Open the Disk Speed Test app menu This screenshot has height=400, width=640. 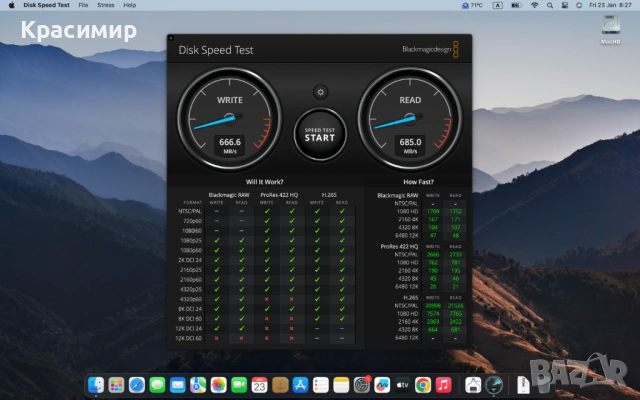coord(47,5)
